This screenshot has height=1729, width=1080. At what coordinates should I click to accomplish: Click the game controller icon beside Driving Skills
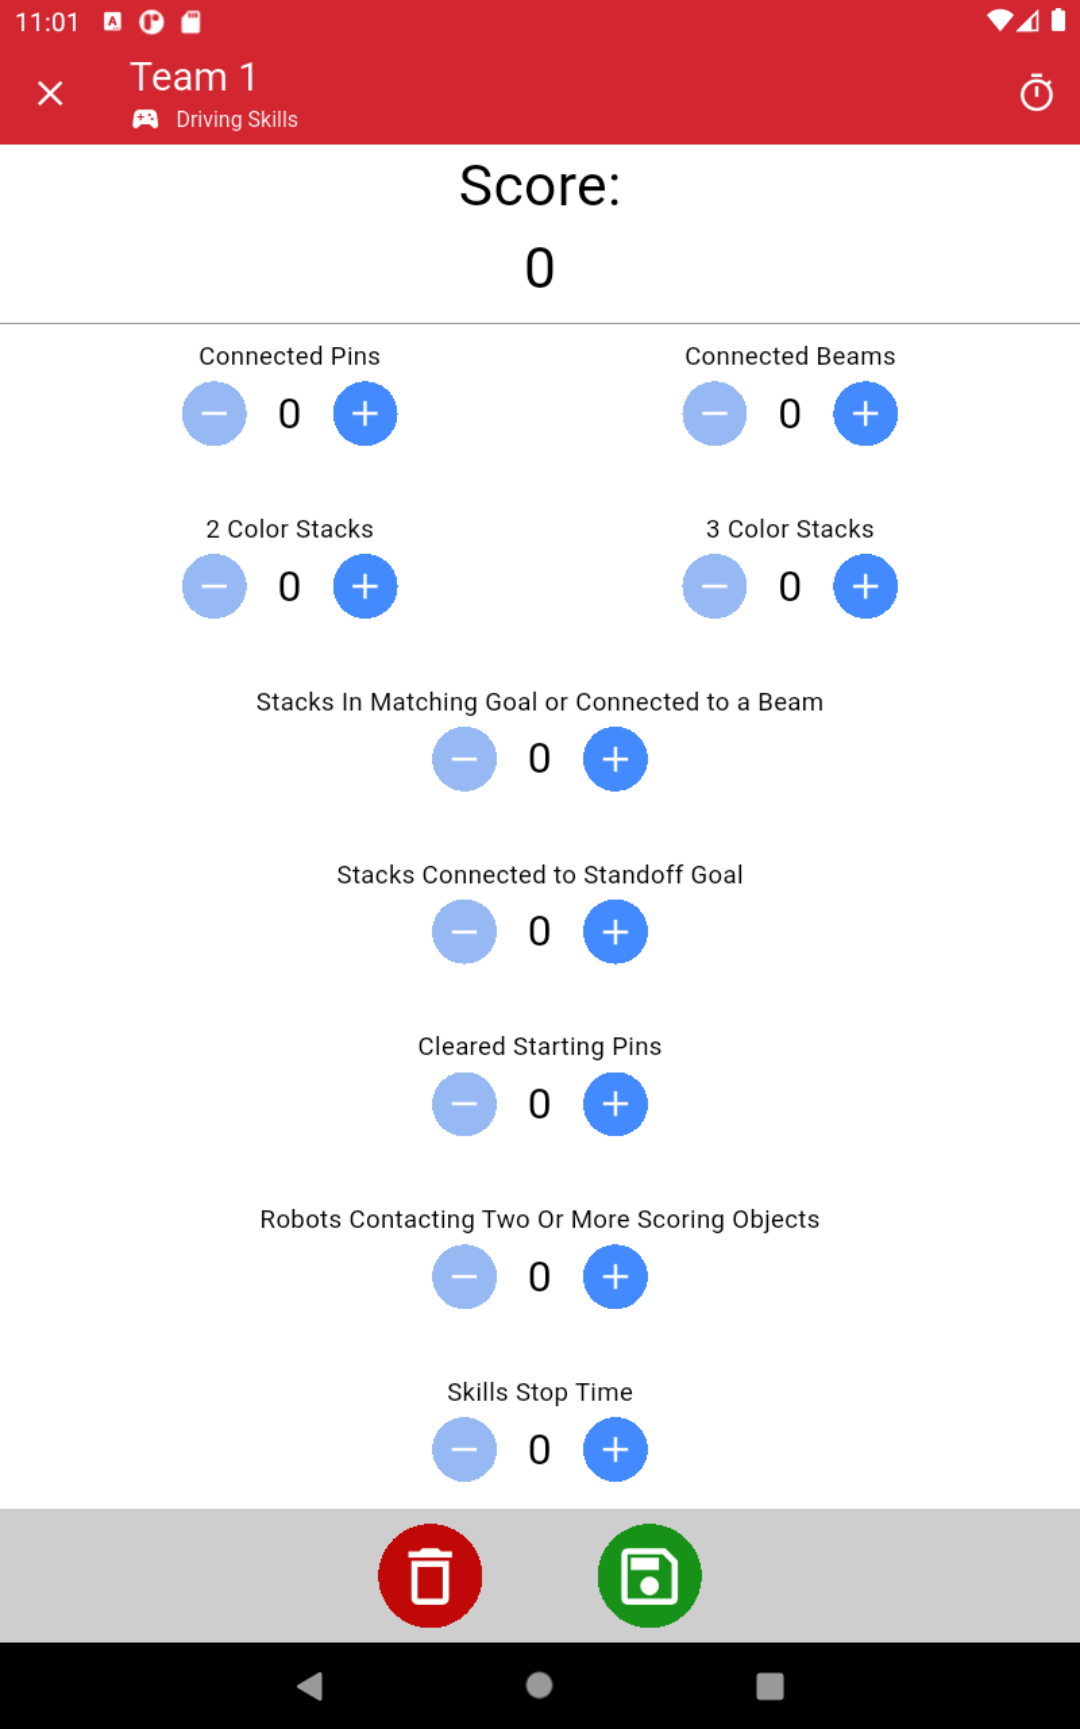(x=144, y=119)
